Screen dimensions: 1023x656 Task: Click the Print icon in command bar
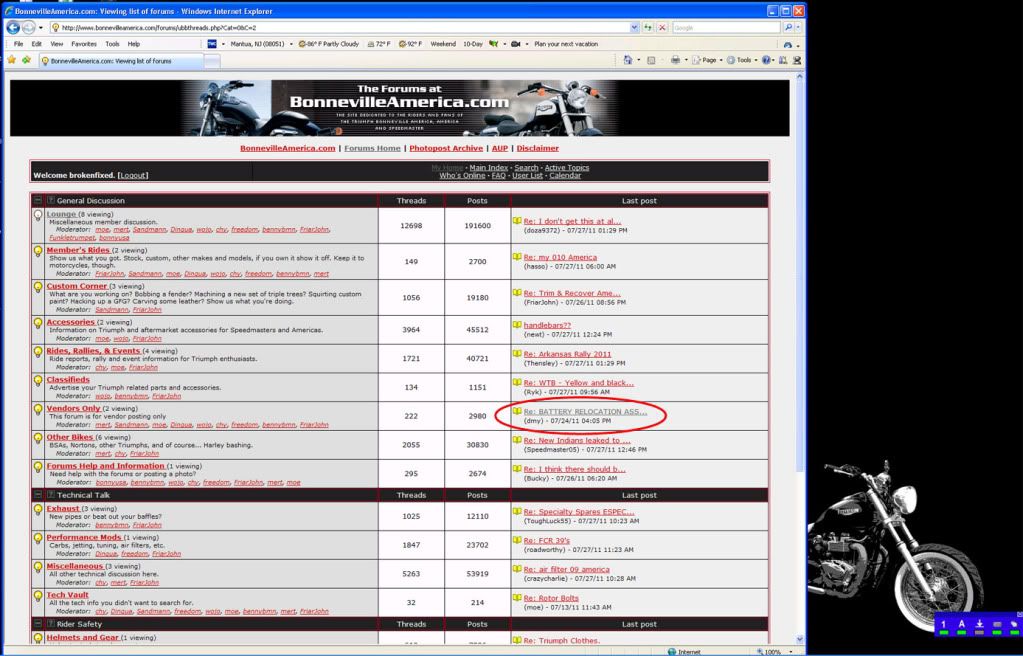(677, 60)
